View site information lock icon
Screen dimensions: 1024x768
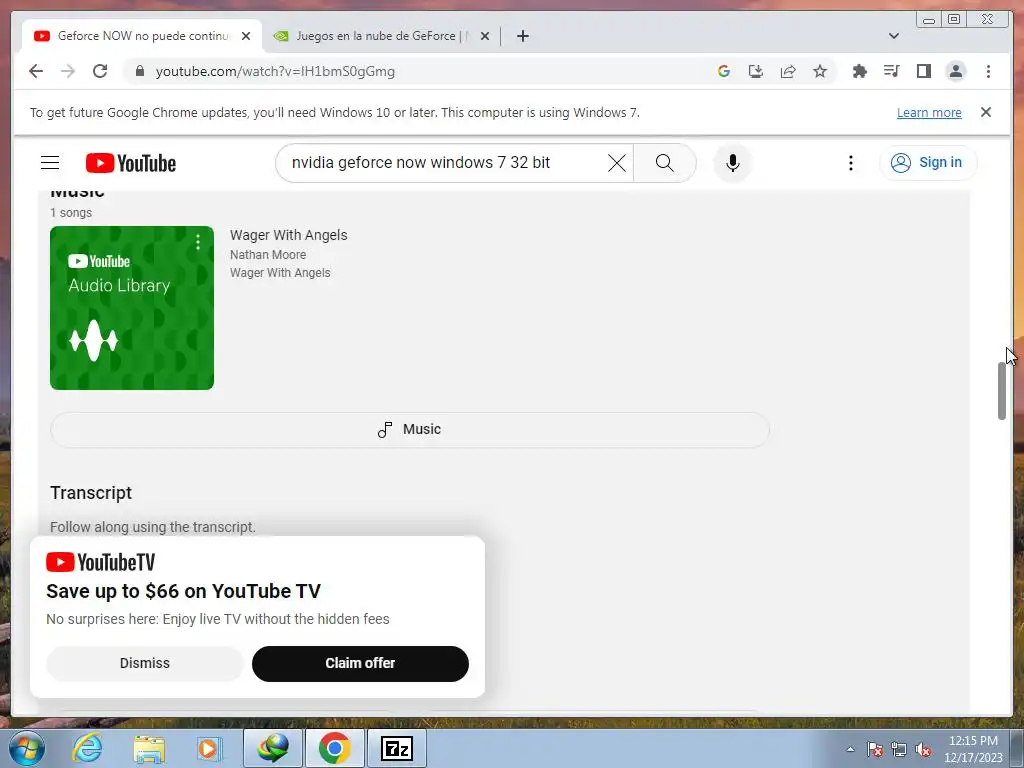point(140,71)
